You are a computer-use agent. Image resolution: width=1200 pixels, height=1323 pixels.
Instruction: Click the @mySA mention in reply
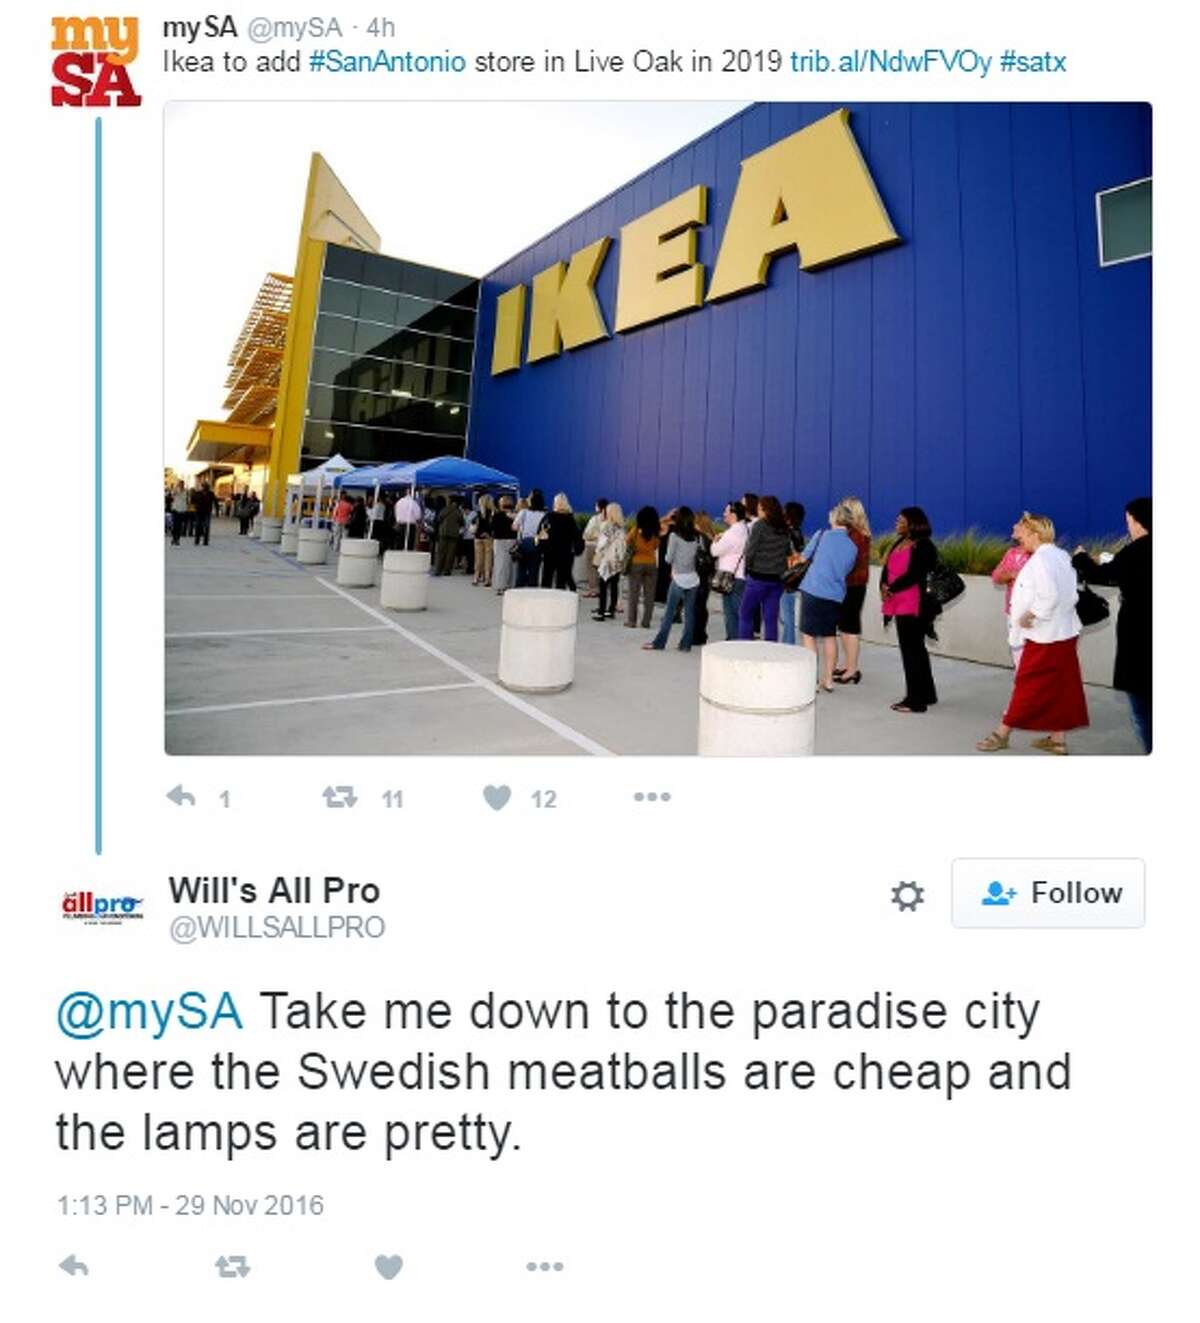point(149,1012)
